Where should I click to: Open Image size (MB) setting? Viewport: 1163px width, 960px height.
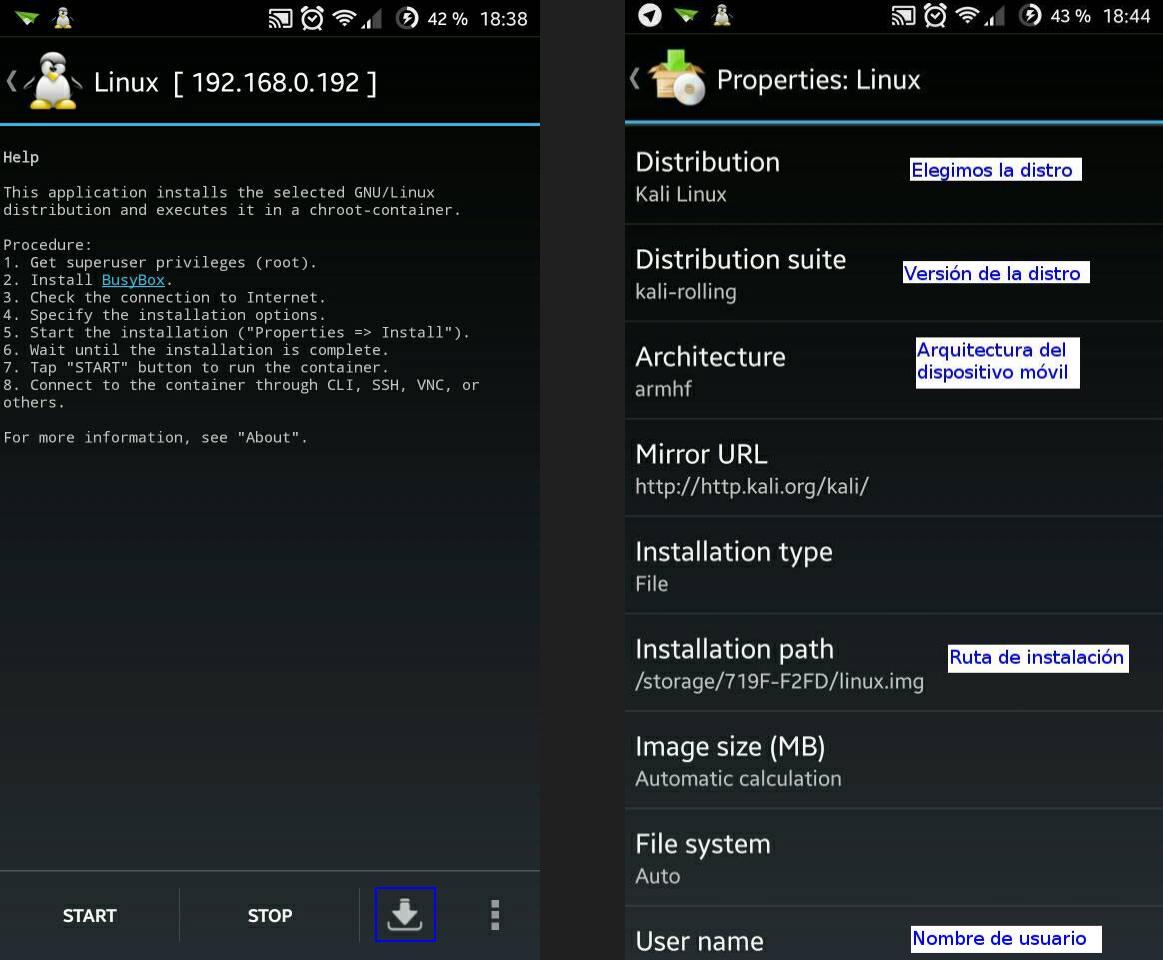(894, 760)
